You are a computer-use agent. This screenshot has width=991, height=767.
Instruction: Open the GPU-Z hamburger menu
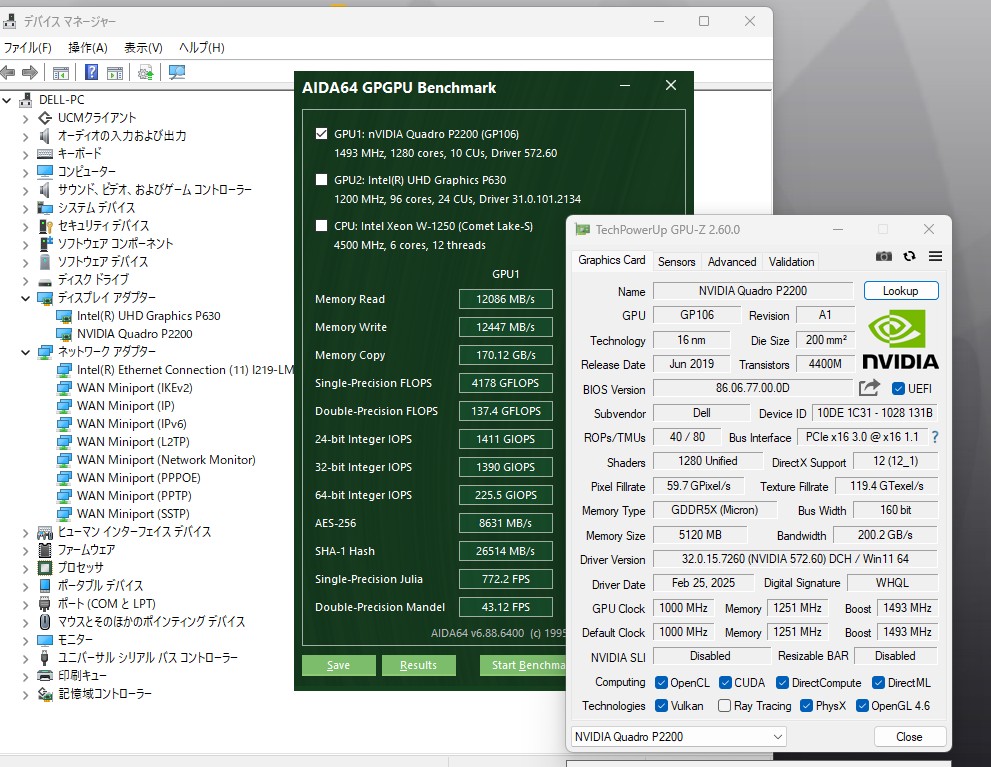pyautogui.click(x=935, y=256)
